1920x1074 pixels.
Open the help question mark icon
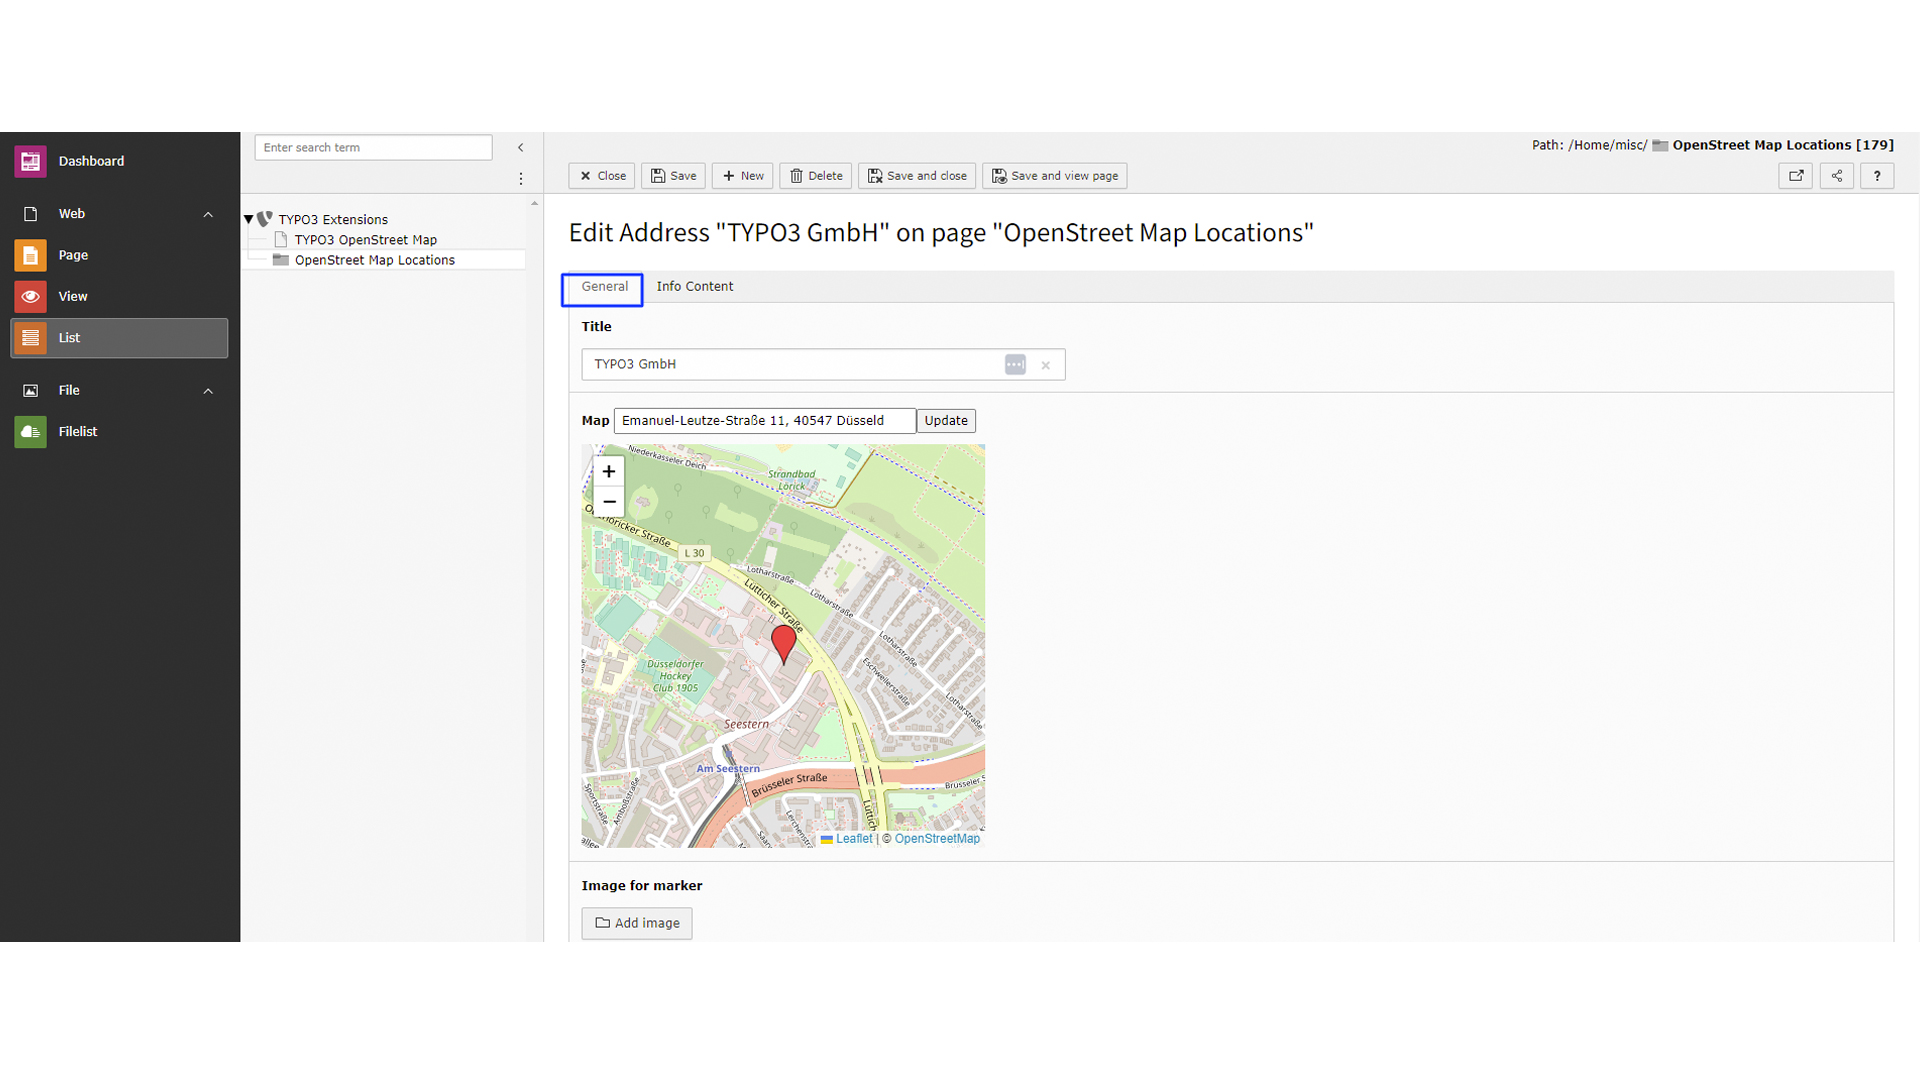coord(1877,176)
